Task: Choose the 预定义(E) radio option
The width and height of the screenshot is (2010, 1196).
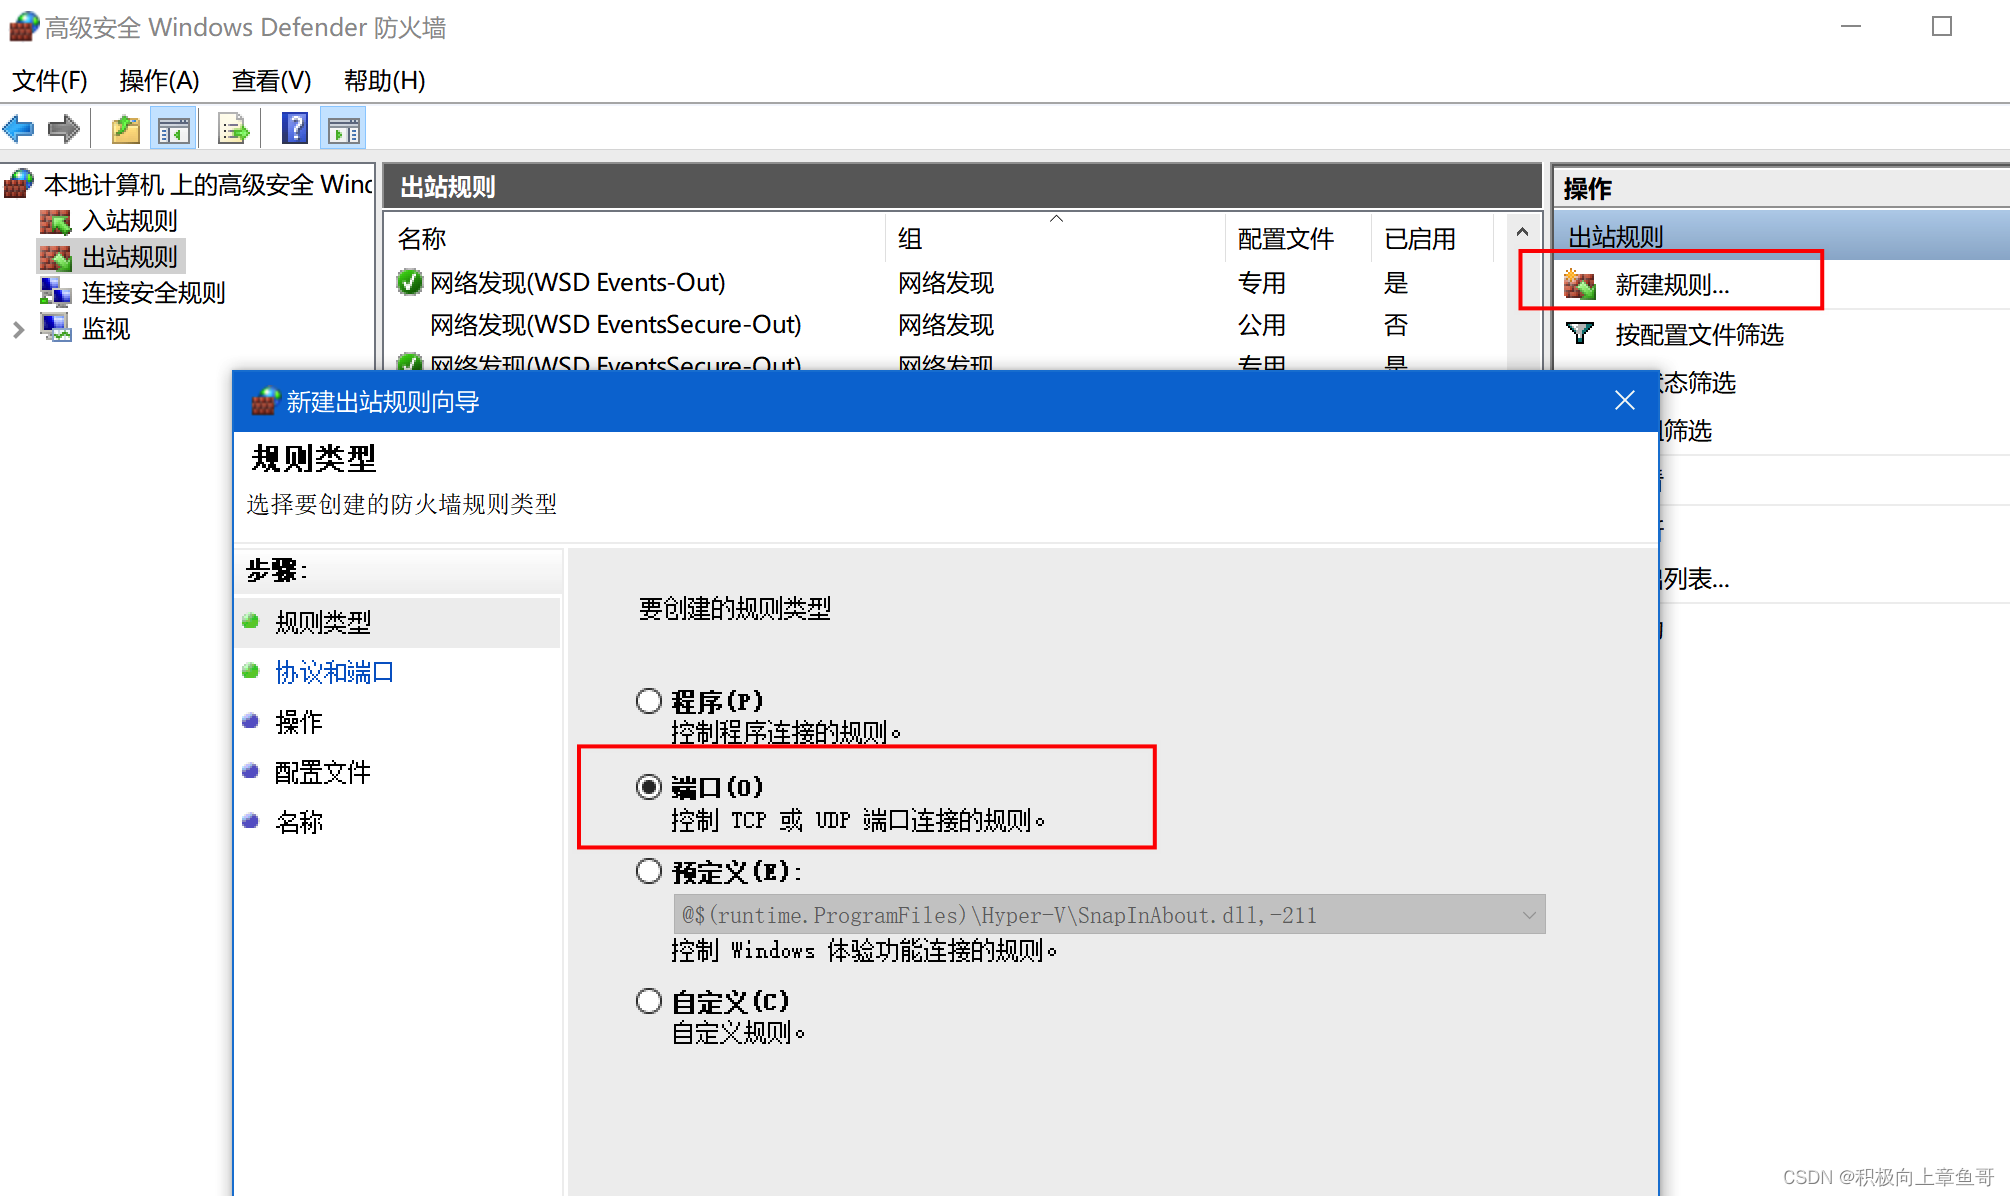Action: tap(649, 872)
